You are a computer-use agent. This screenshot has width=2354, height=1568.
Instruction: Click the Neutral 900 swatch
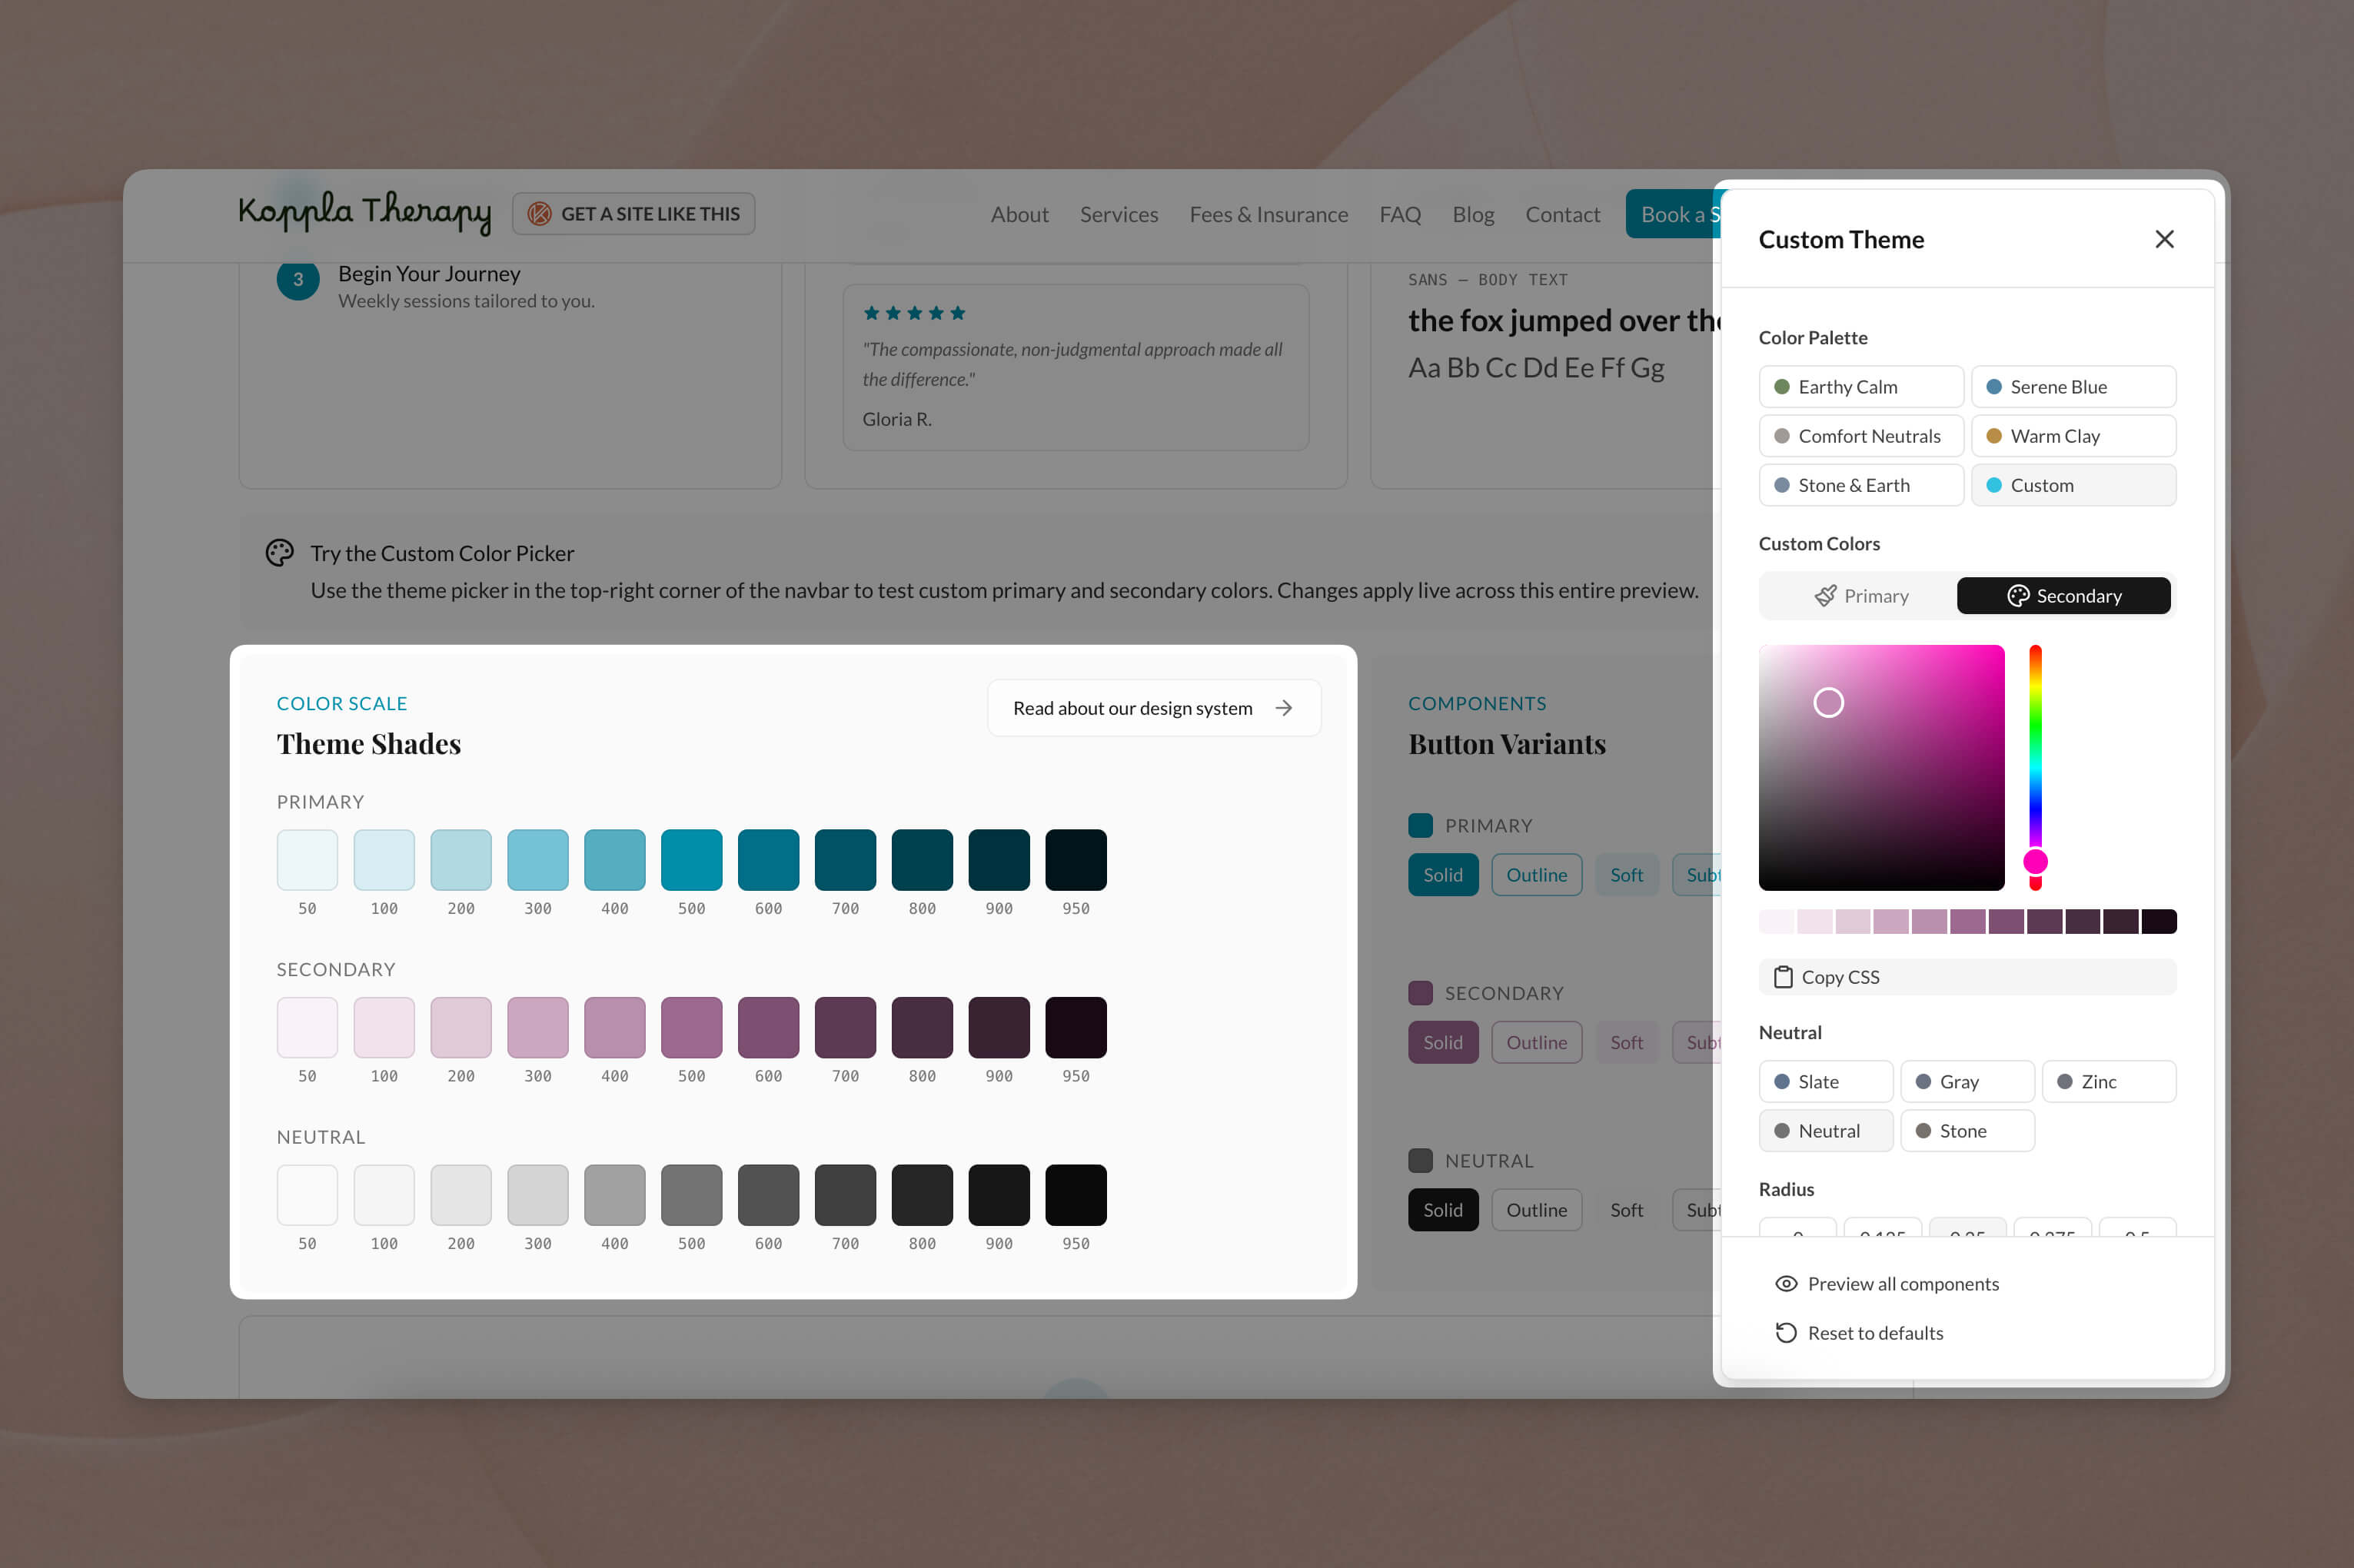coord(999,1195)
